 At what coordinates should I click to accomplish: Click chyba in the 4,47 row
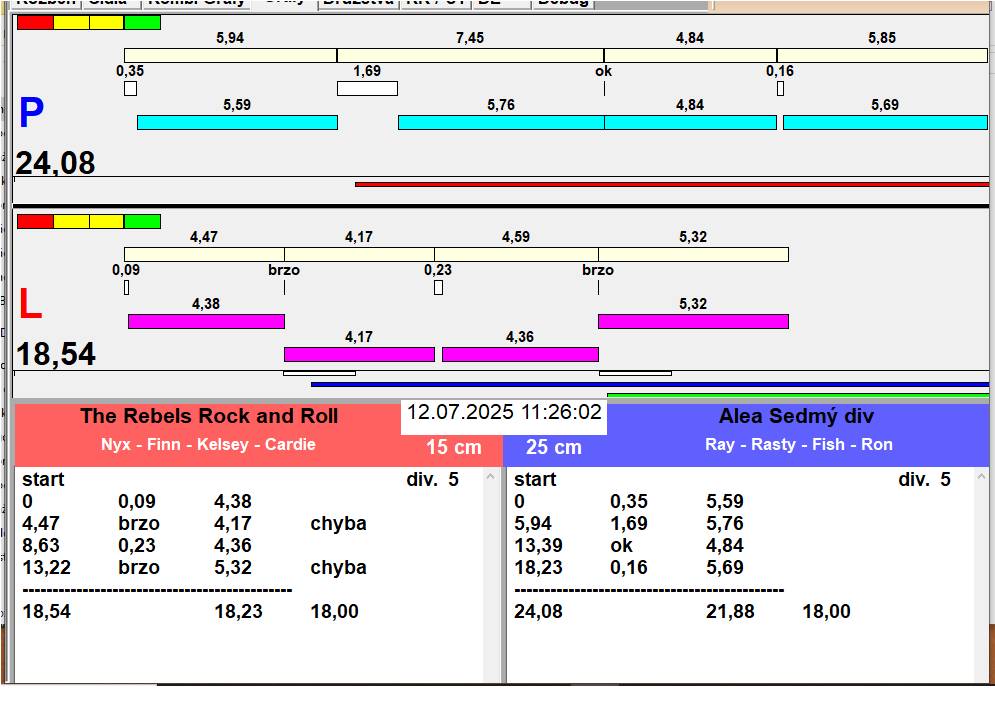[338, 523]
